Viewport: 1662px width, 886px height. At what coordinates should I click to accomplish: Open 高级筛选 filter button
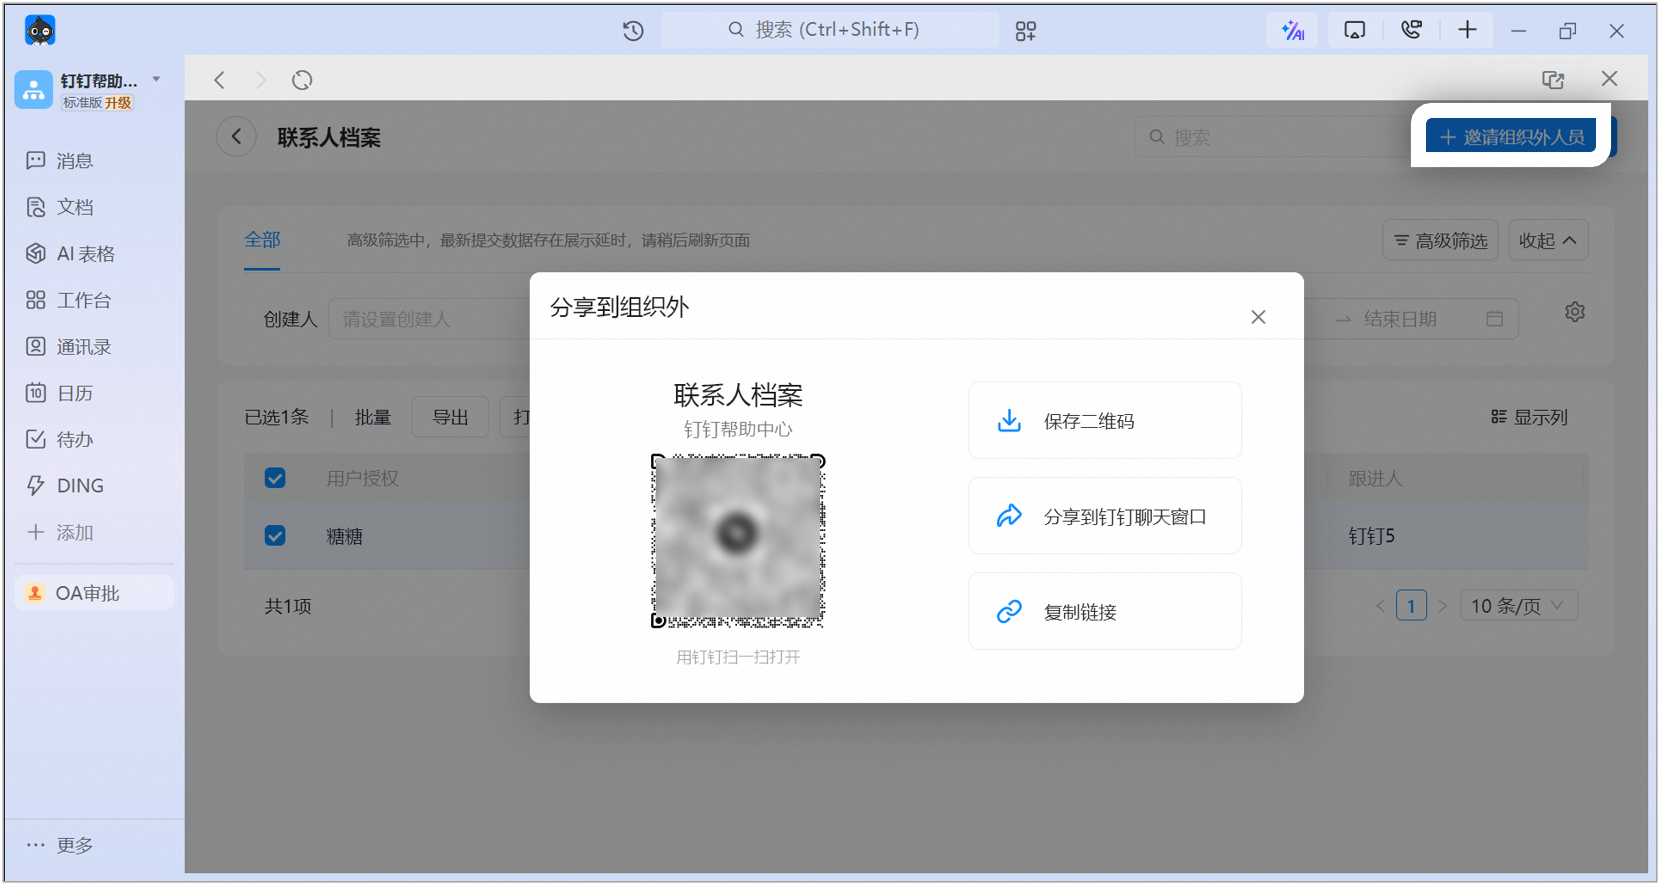pos(1440,240)
